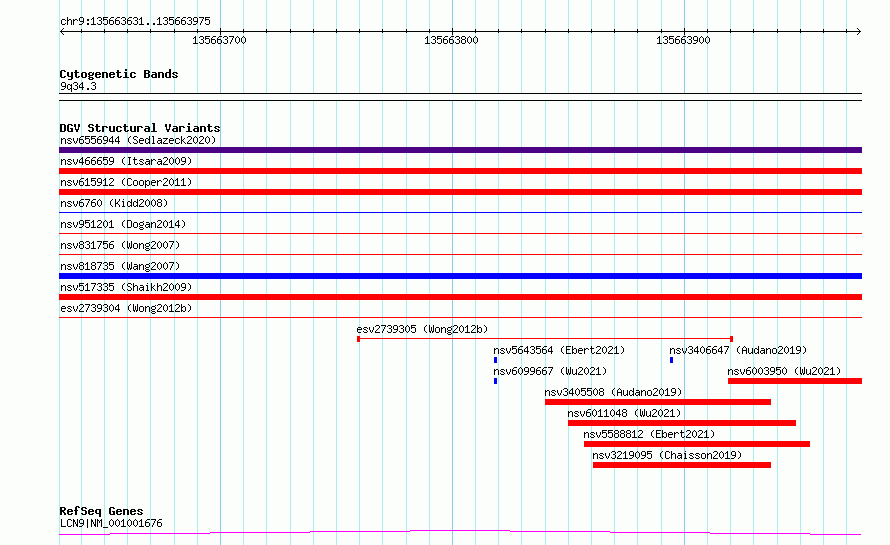Click the red bar under nsv615912
The width and height of the screenshot is (890, 545).
click(460, 192)
